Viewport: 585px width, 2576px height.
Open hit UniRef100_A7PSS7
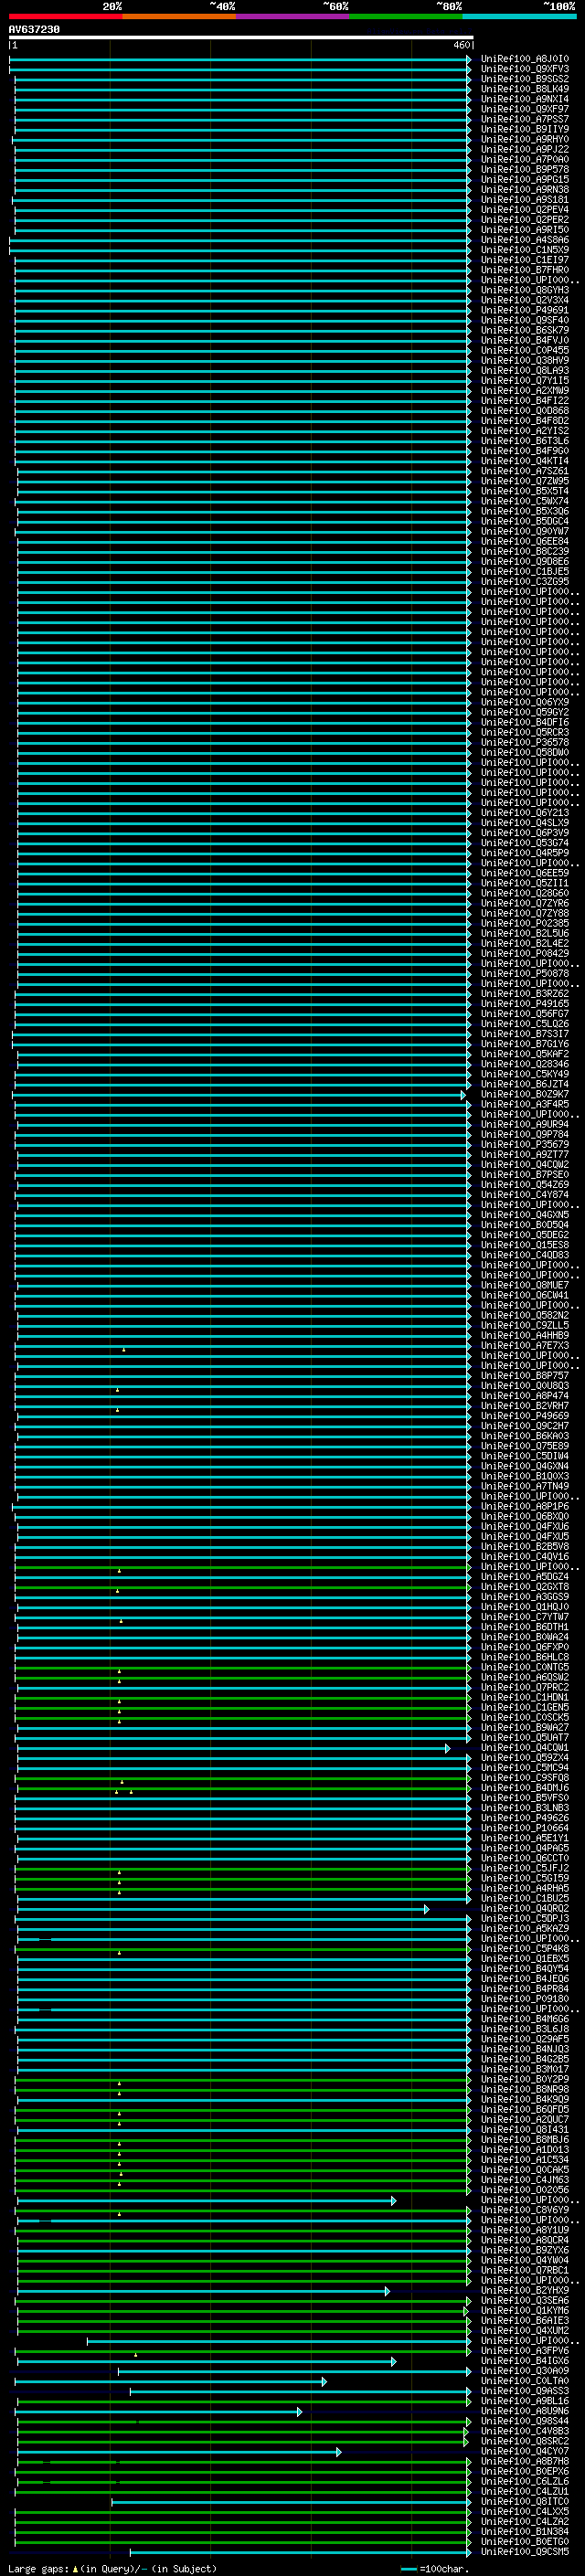click(525, 119)
